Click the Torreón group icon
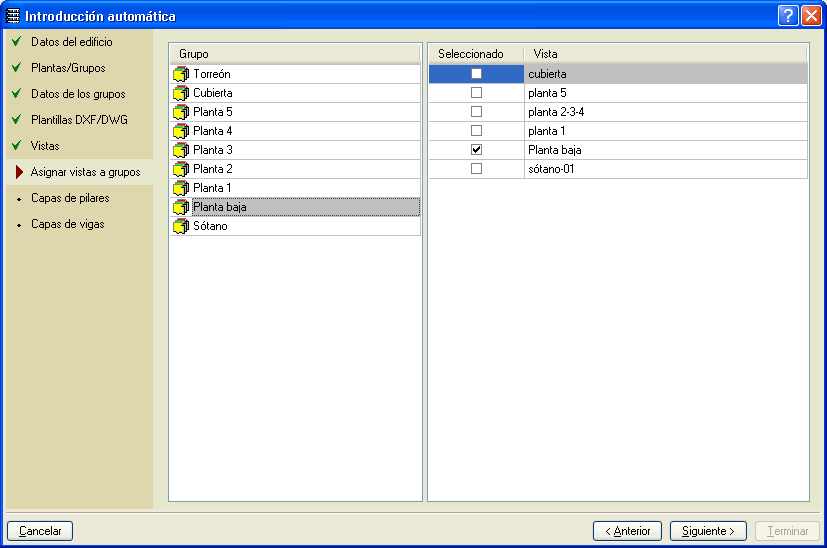The image size is (827, 548). point(180,74)
